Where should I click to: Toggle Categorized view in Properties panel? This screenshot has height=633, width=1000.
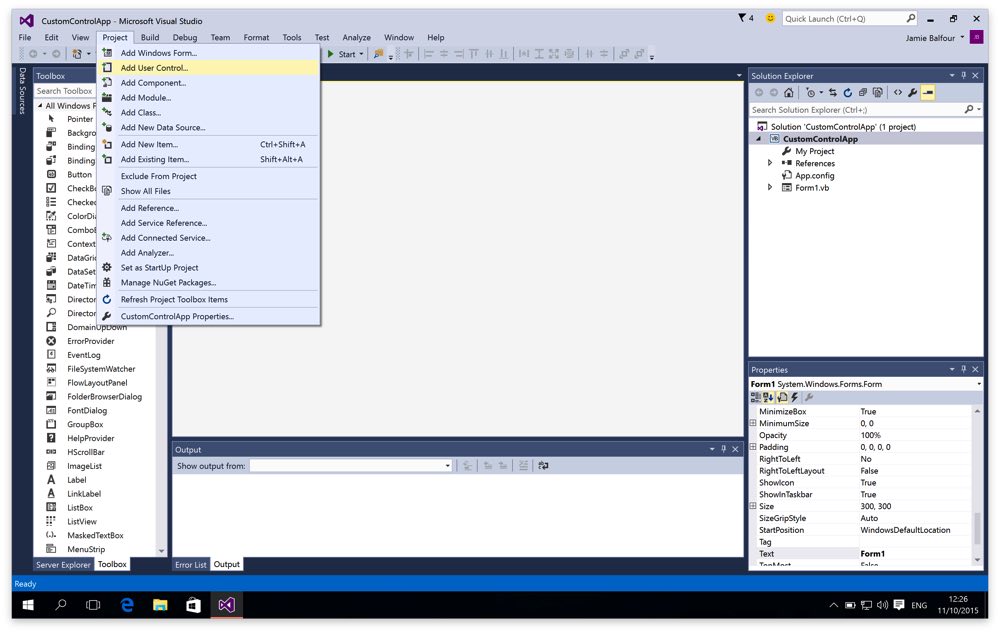tap(756, 397)
